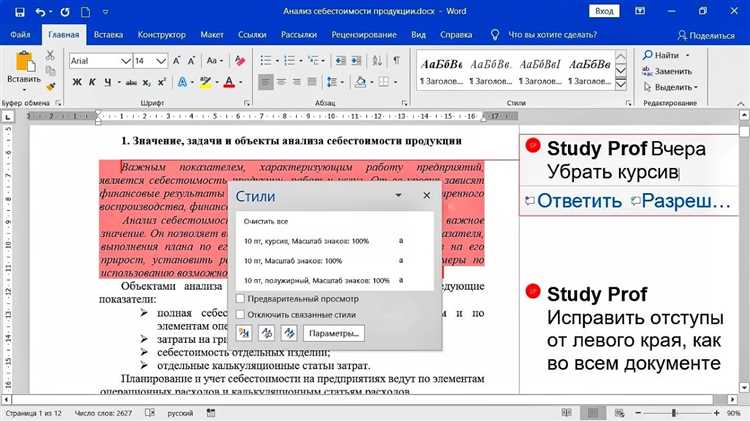The height and width of the screenshot is (421, 750).
Task: Toggle bold (Ж) formatting
Action: [77, 82]
